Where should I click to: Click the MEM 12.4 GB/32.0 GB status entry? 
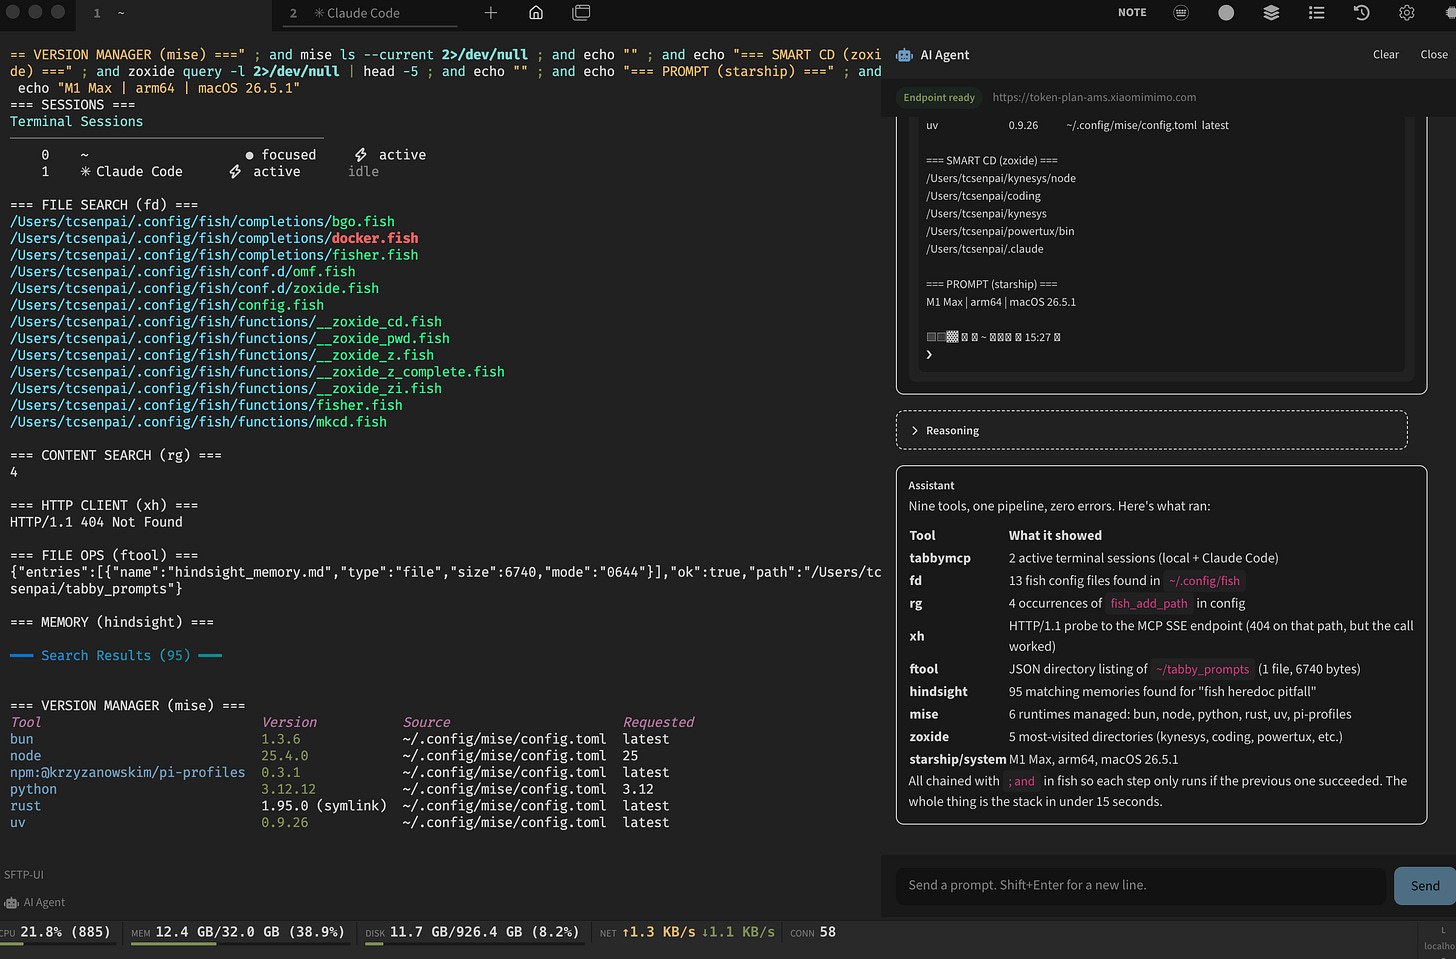point(238,932)
